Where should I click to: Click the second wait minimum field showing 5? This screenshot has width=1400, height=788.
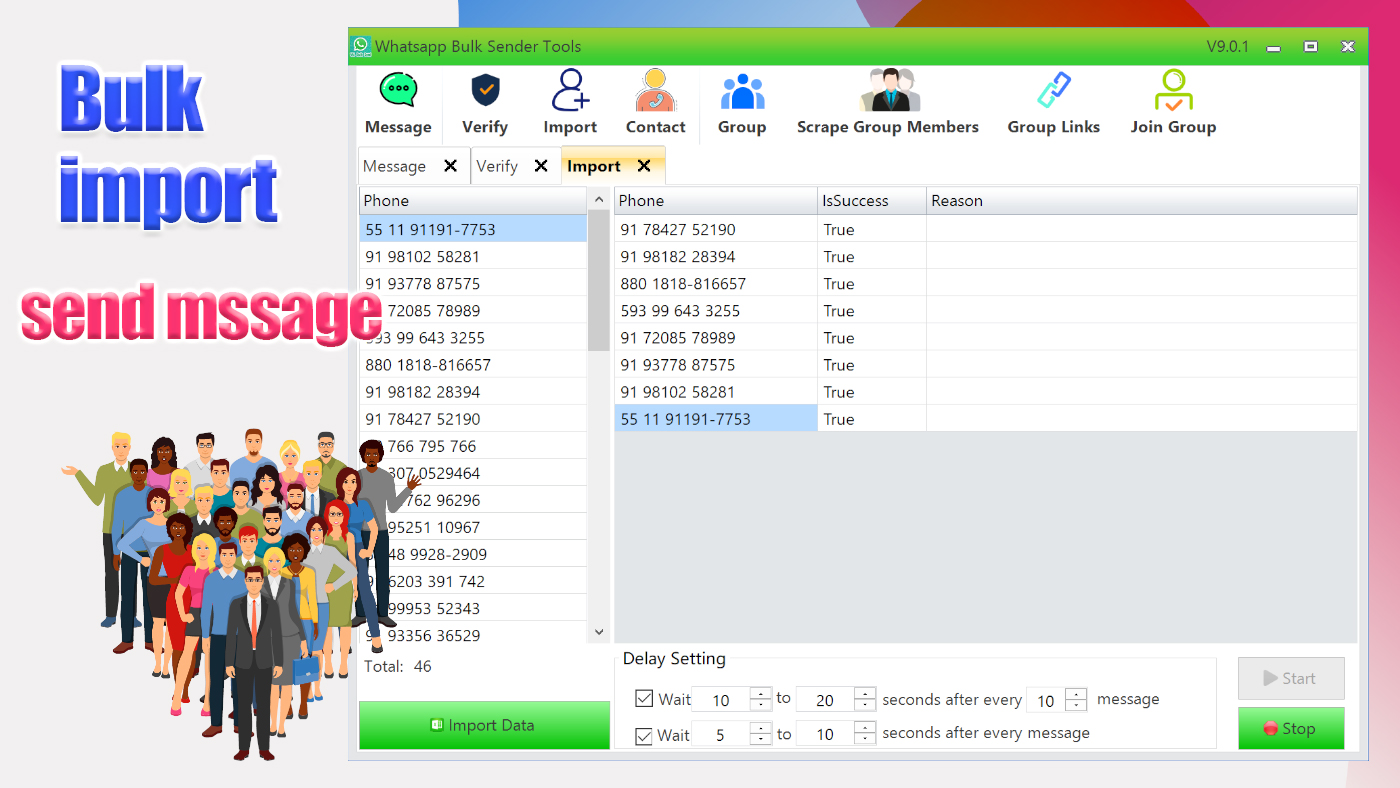click(x=721, y=735)
